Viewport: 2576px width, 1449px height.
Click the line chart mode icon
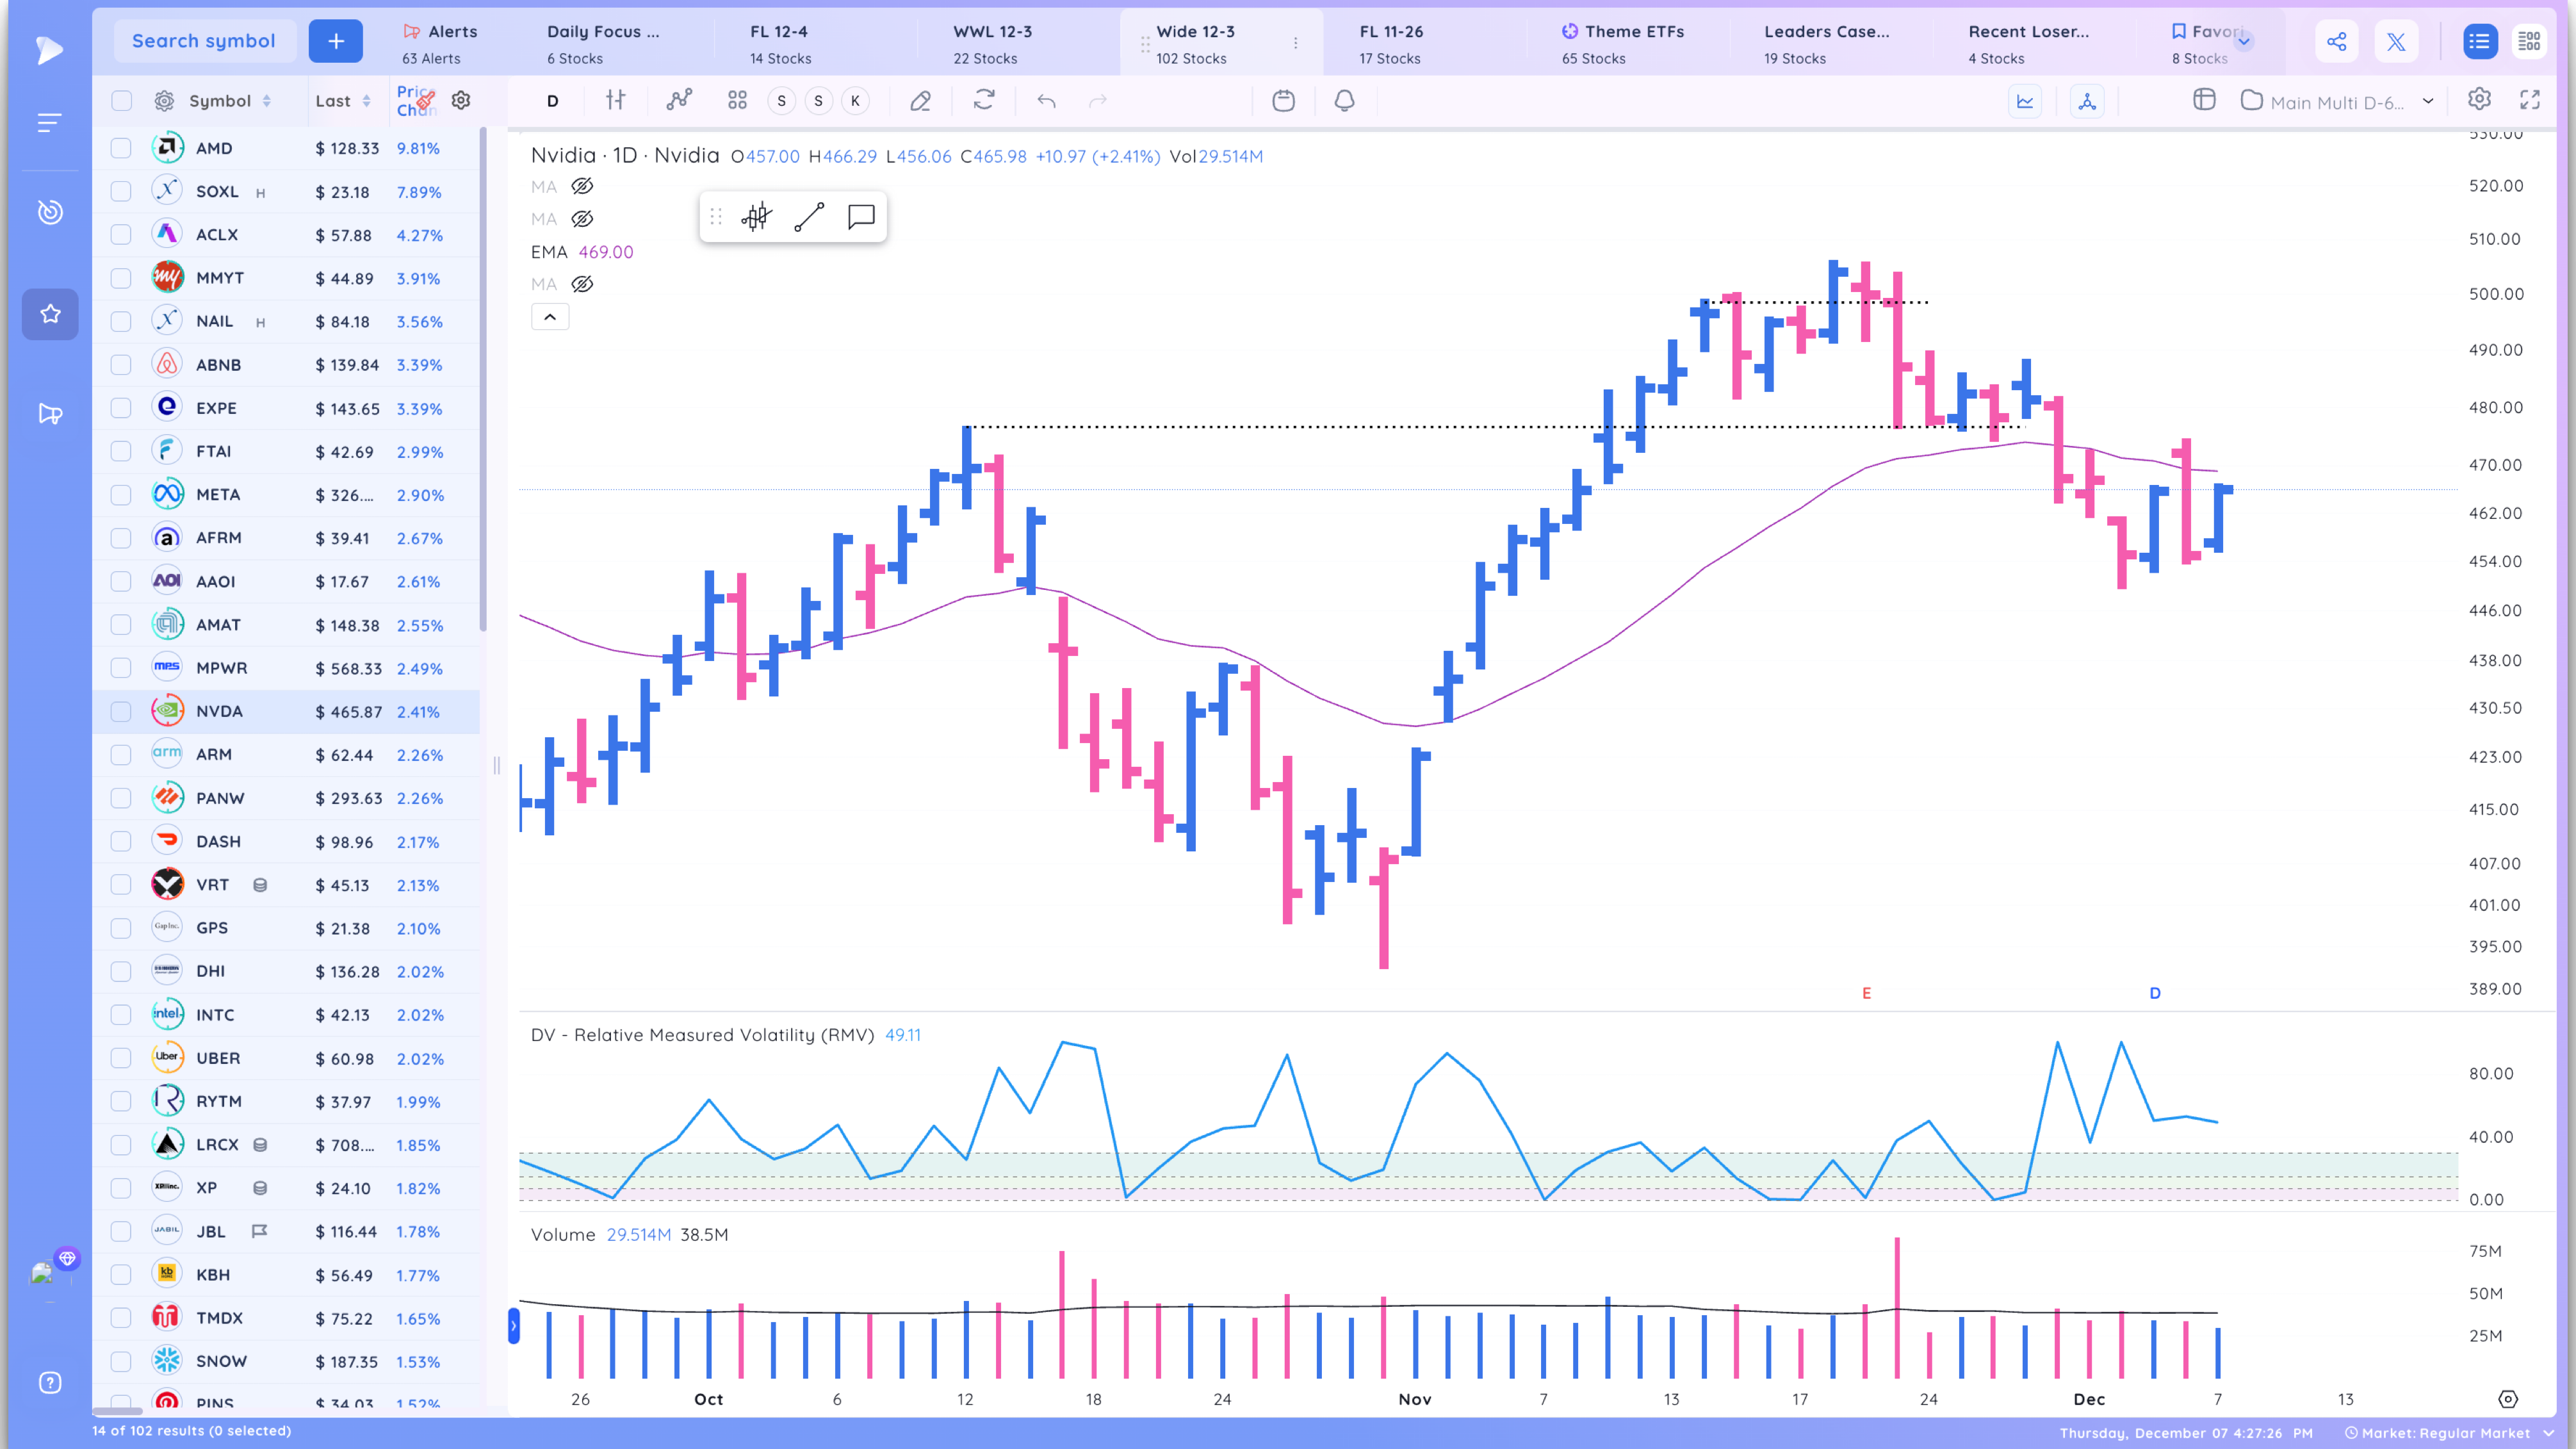2025,101
